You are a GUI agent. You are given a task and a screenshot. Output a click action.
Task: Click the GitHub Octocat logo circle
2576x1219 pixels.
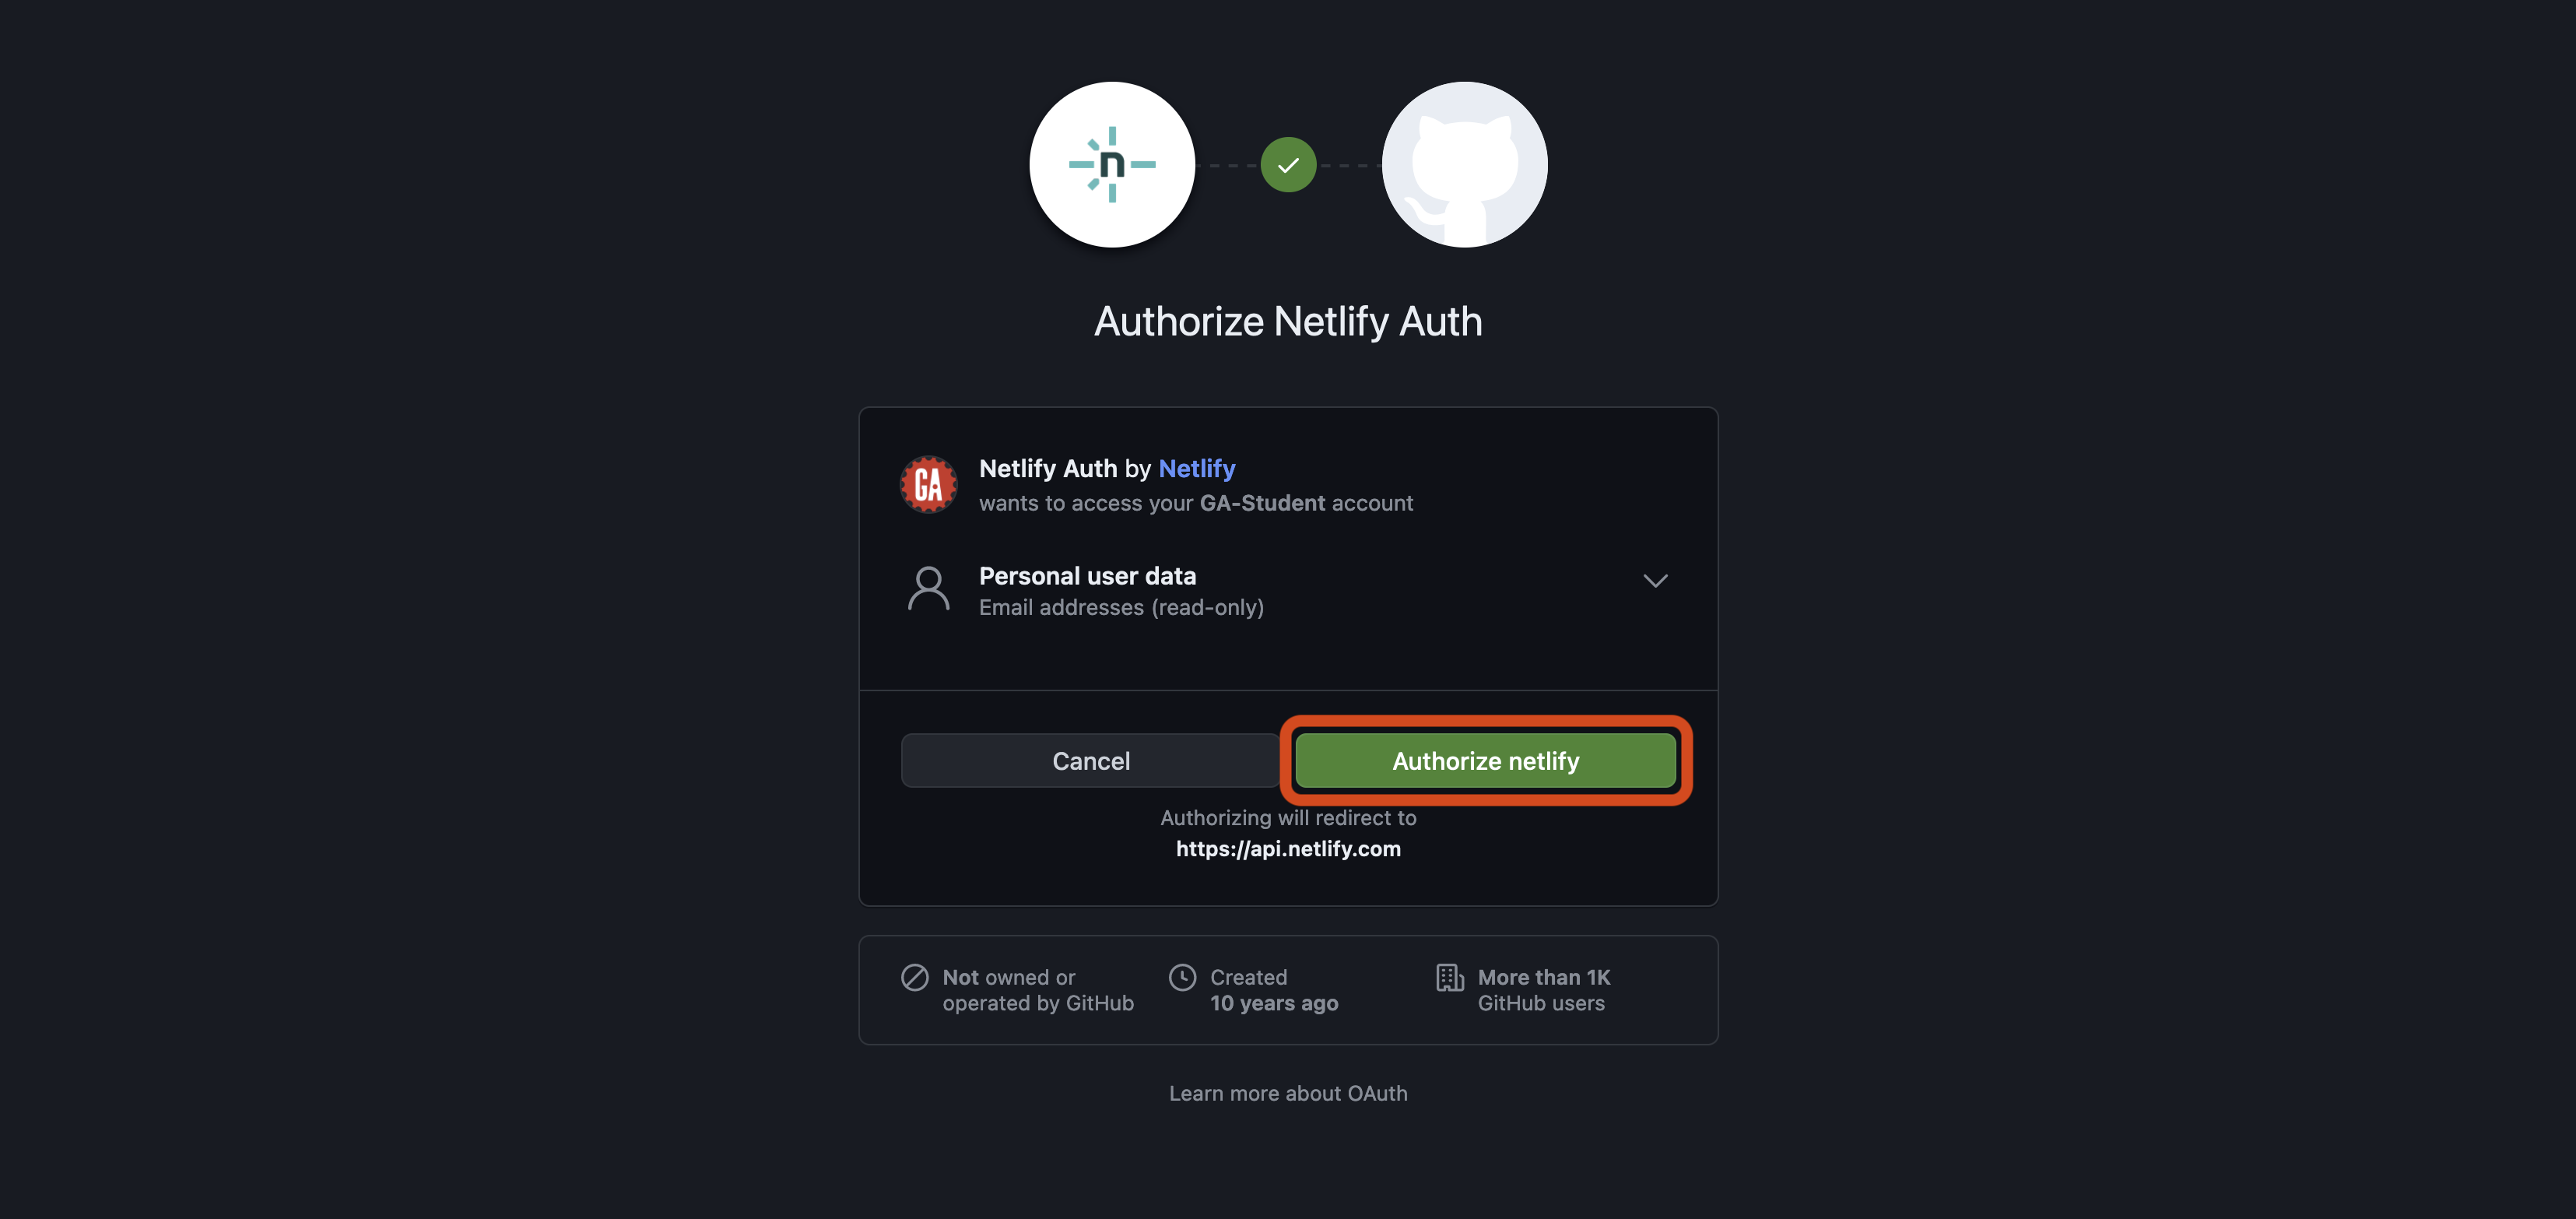[x=1464, y=165]
